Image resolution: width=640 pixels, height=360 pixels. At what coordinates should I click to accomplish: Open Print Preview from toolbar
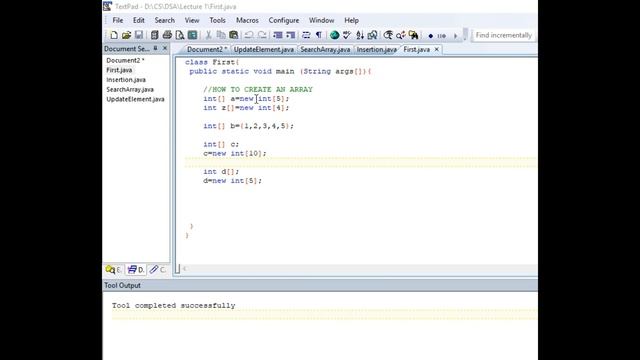pyautogui.click(x=180, y=35)
